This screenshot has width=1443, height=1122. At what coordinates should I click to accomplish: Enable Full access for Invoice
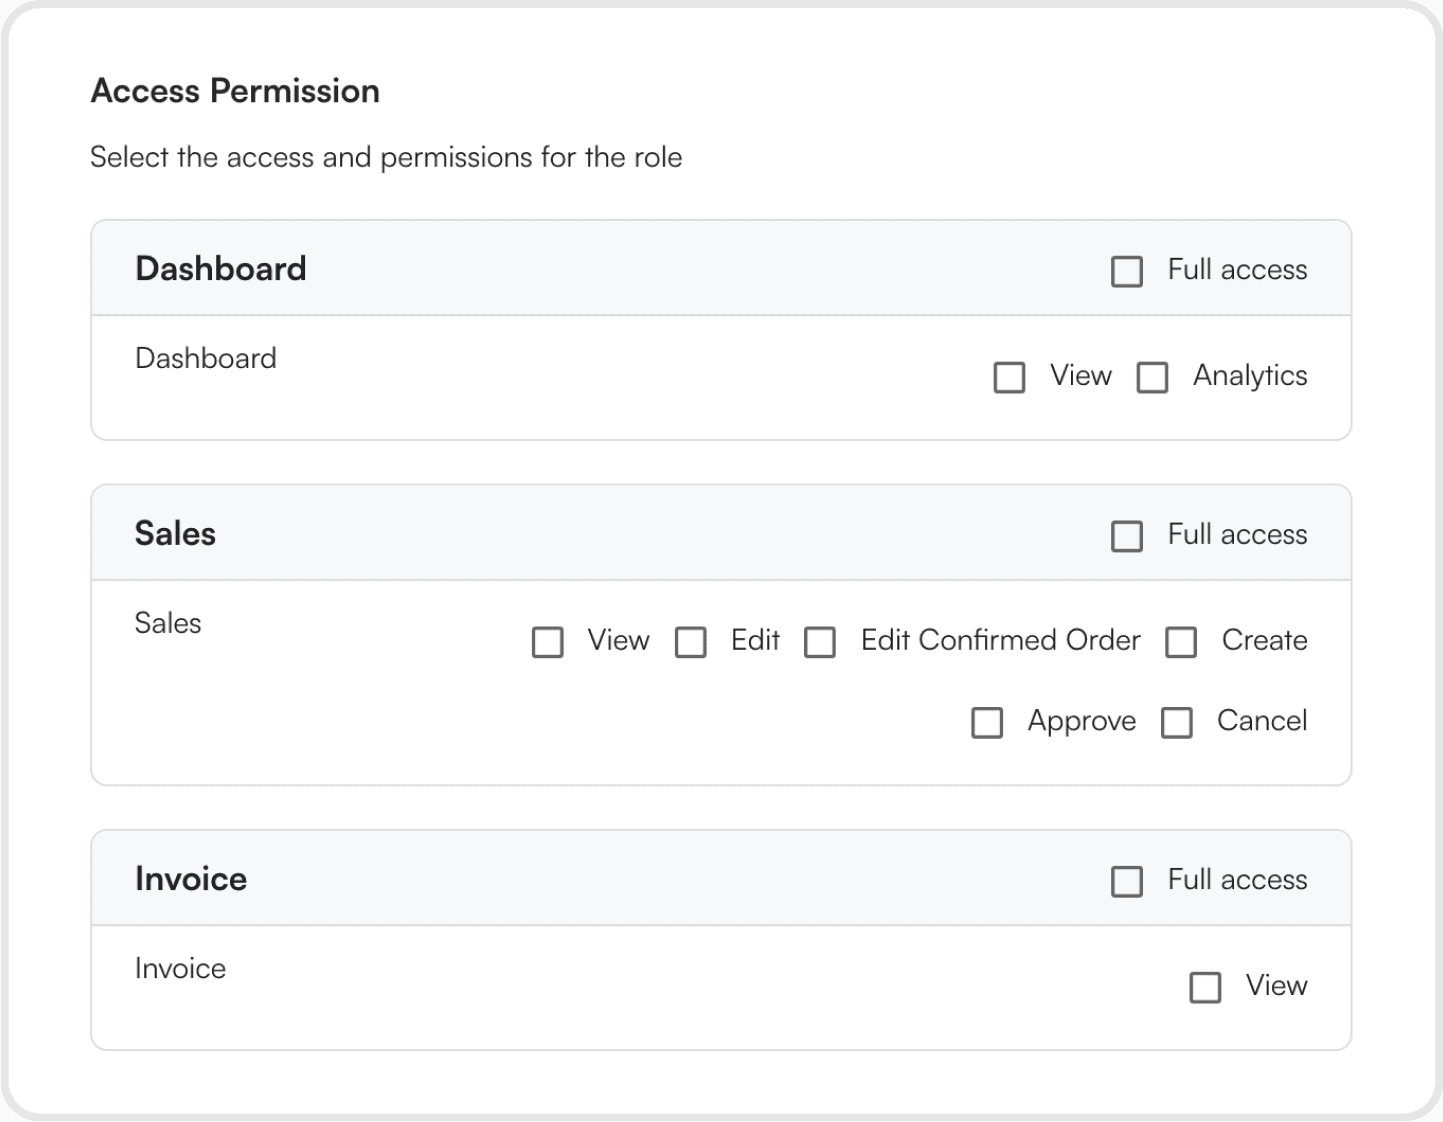(x=1127, y=881)
